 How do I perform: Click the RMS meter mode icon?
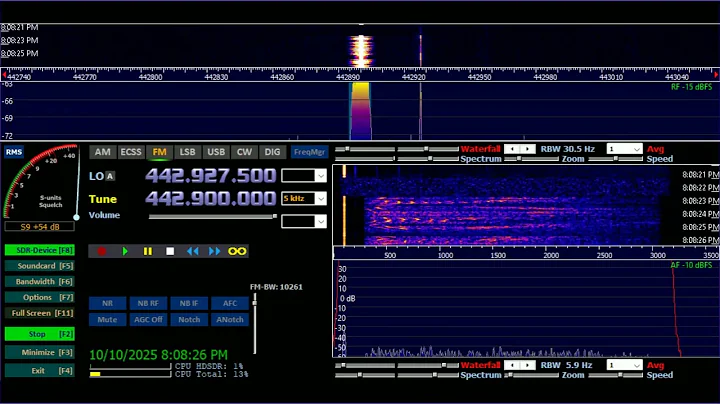click(14, 152)
